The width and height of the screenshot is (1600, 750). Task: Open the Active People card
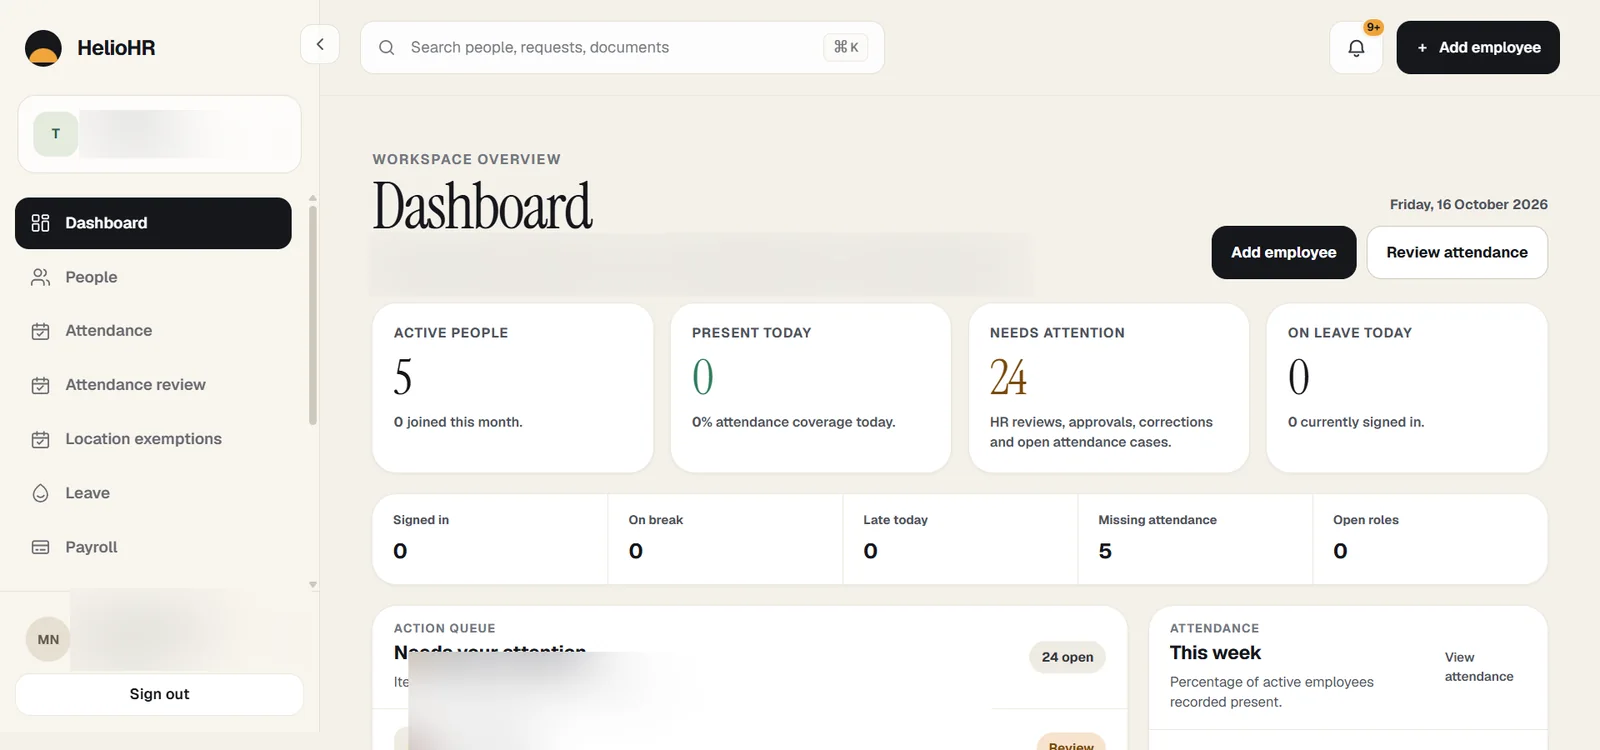click(x=513, y=388)
